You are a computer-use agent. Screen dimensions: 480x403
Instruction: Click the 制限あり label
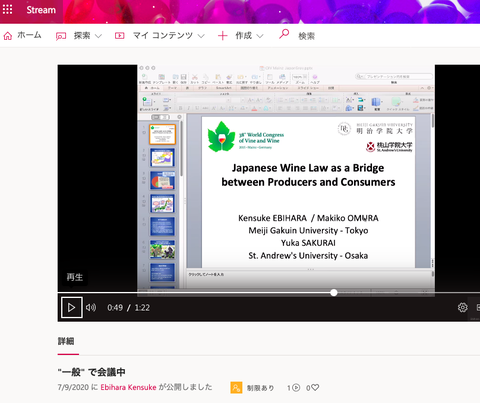(x=260, y=388)
